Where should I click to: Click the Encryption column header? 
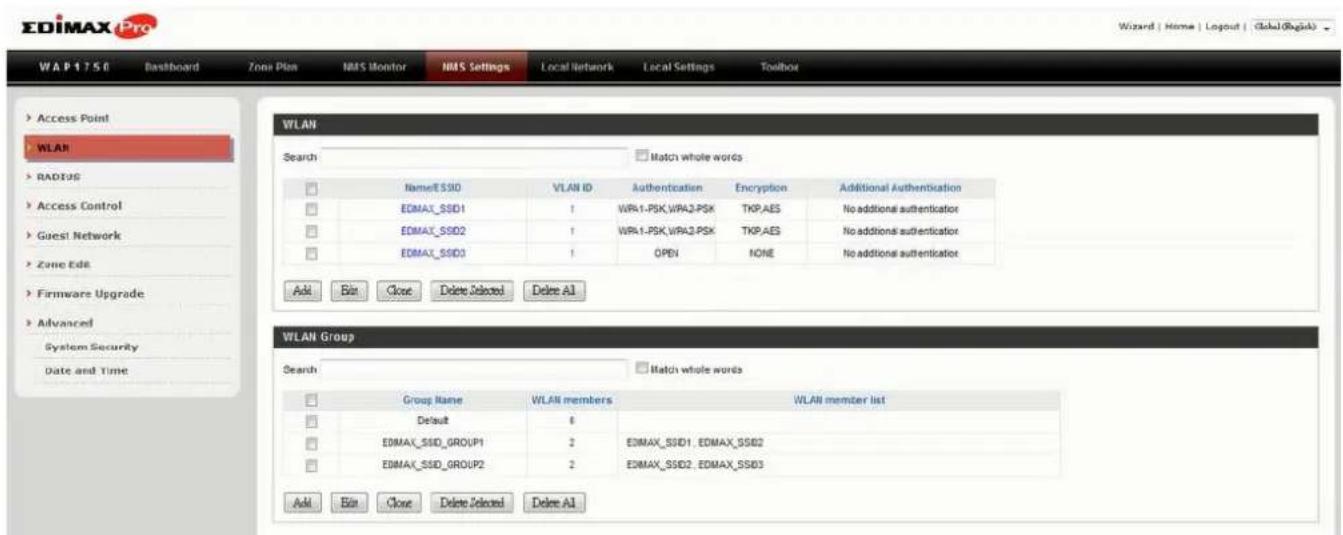pos(761,187)
